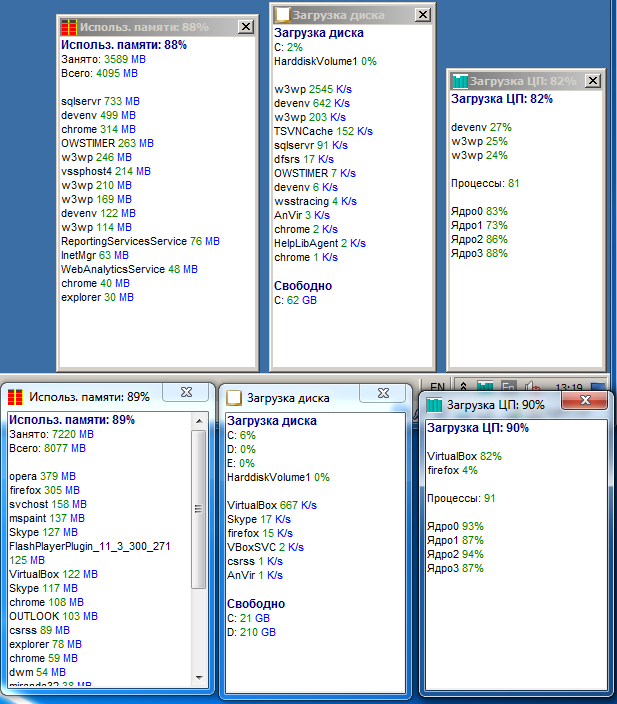
Task: Click the scrollbar thumb in memory process list
Action: pyautogui.click(x=198, y=510)
